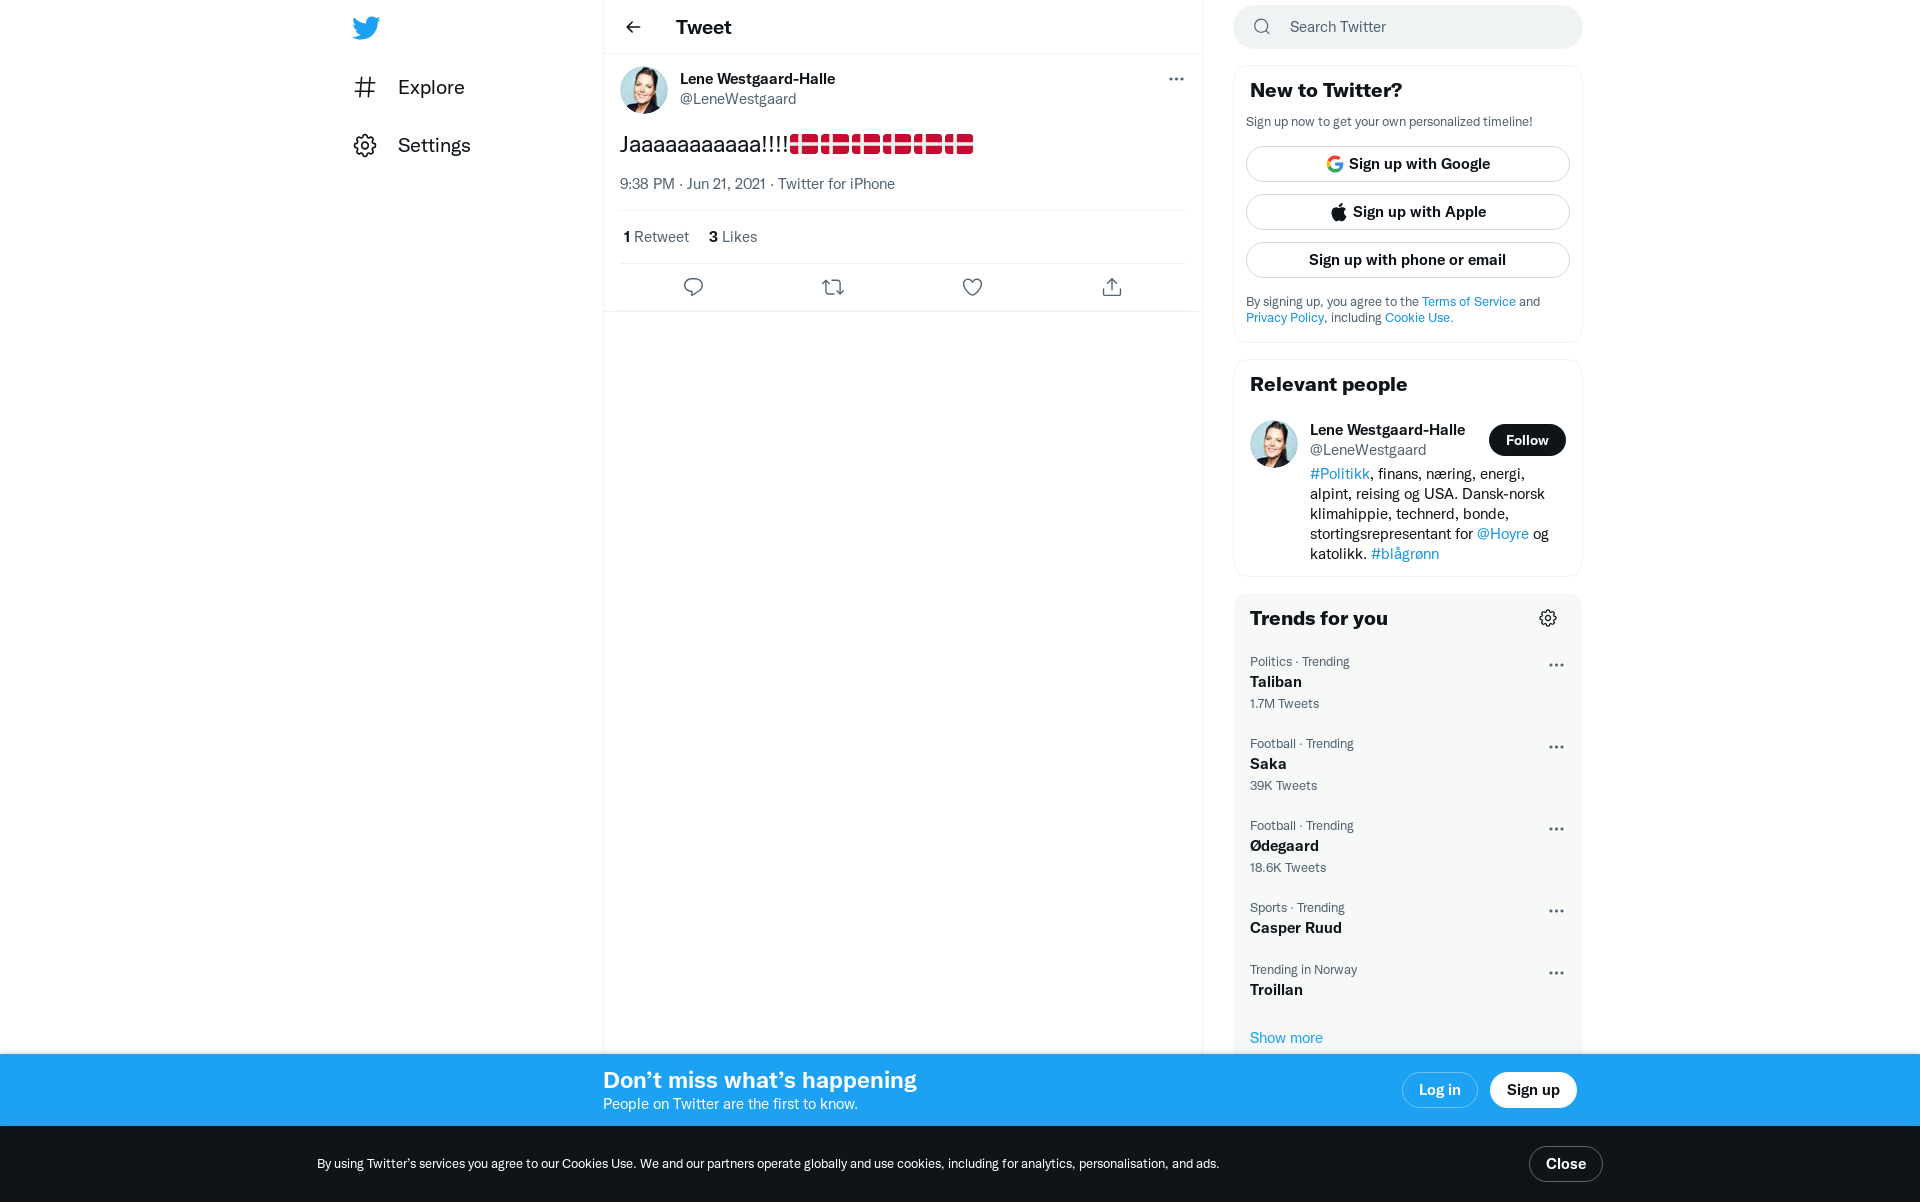Like the tweet with the heart icon

(972, 287)
